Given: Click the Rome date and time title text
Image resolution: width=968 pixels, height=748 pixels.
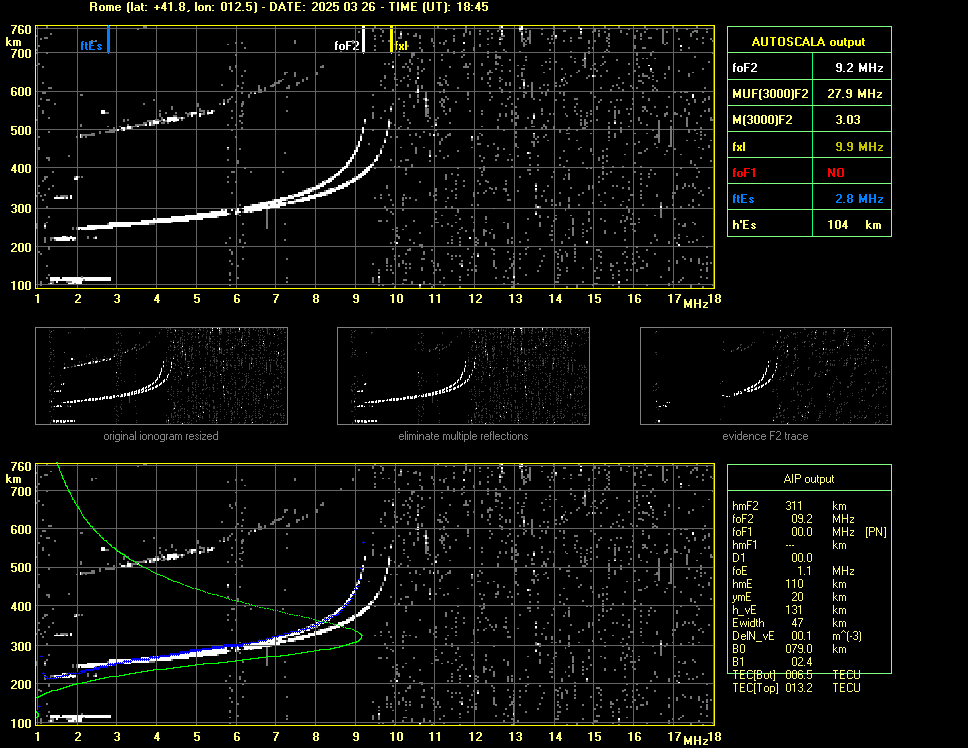Looking at the screenshot, I should (x=289, y=7).
